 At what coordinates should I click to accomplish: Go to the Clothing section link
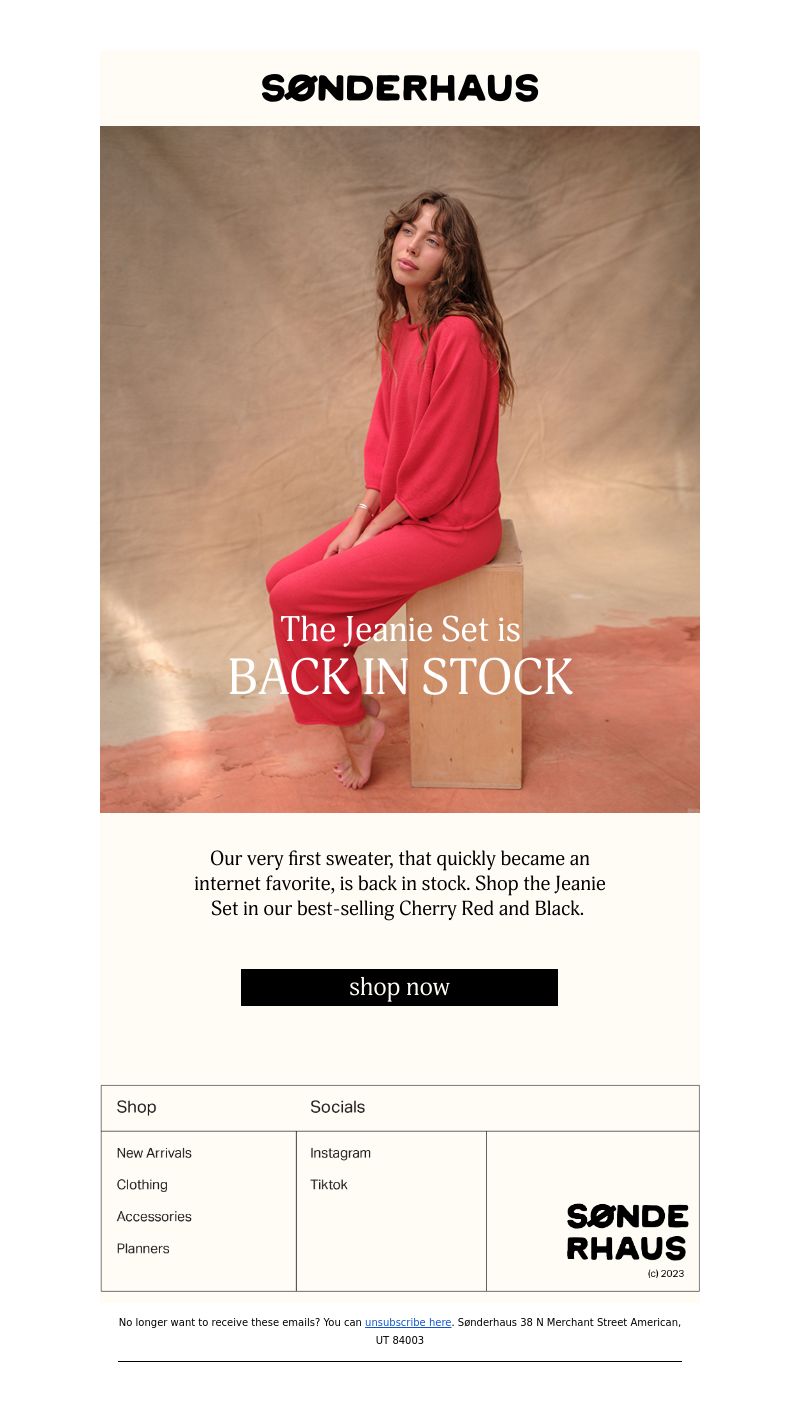tap(142, 1185)
